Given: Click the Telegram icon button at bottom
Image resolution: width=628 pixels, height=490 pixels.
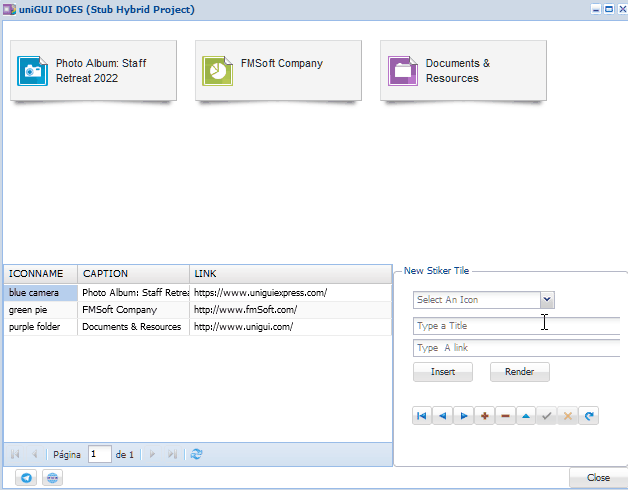Looking at the screenshot, I should tap(26, 478).
